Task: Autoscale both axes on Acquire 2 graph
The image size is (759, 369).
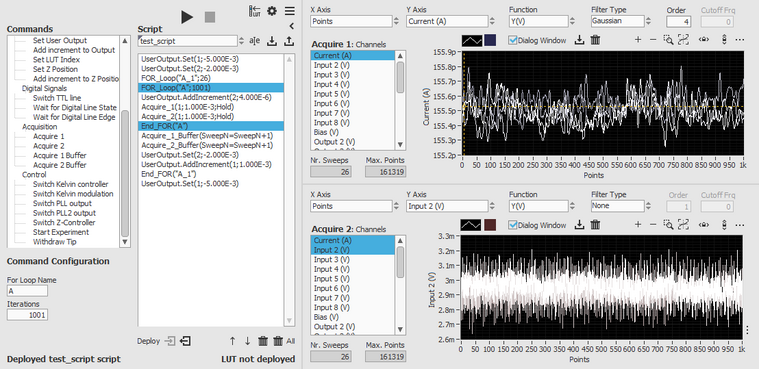Action: (683, 225)
